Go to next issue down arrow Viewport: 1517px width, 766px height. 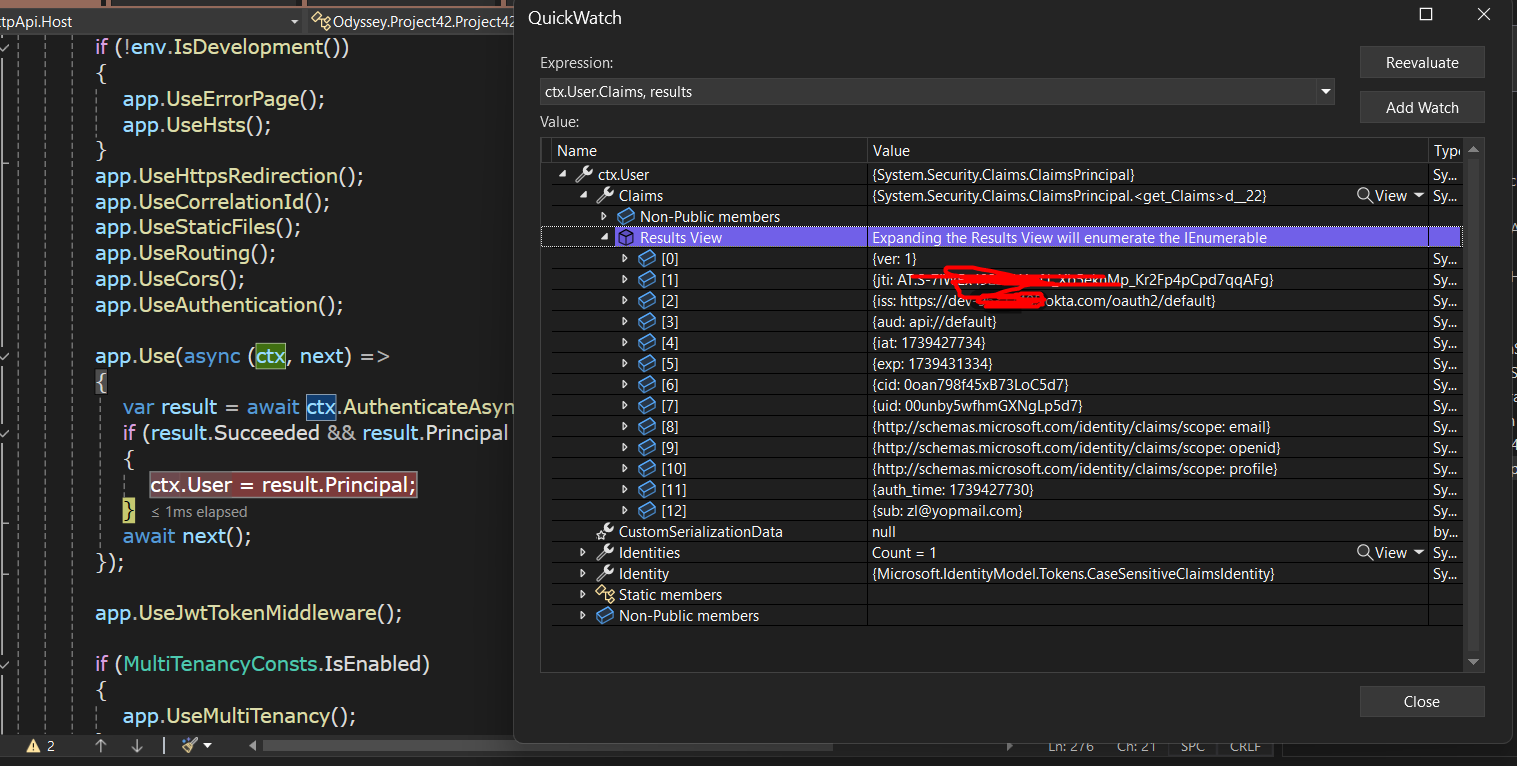[x=137, y=745]
